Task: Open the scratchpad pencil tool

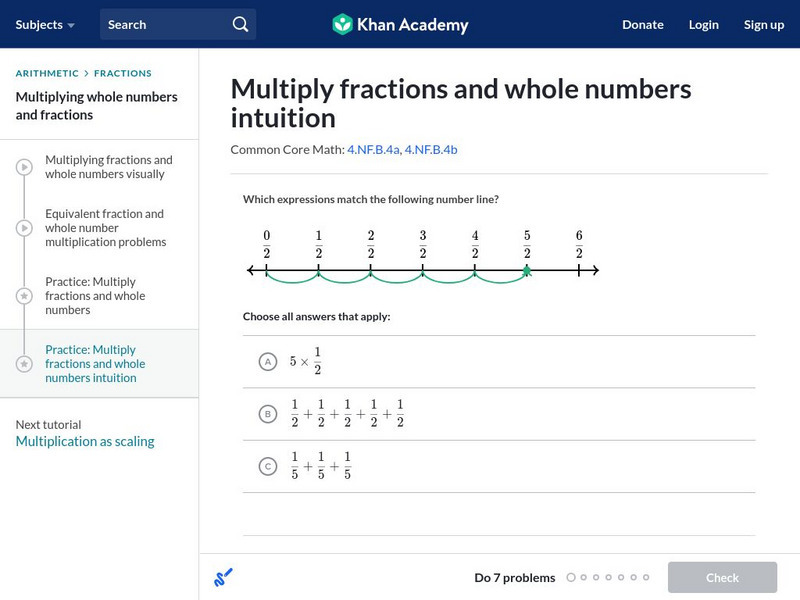Action: [x=224, y=577]
